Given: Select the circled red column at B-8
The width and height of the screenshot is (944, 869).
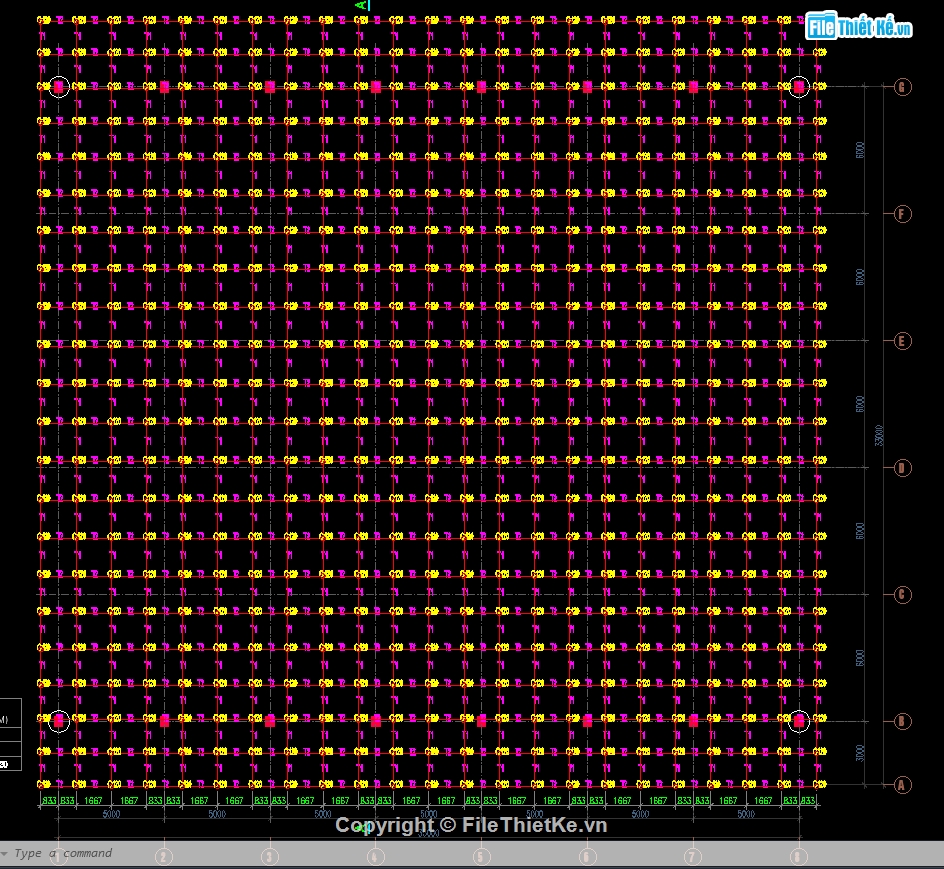Looking at the screenshot, I should [x=799, y=720].
